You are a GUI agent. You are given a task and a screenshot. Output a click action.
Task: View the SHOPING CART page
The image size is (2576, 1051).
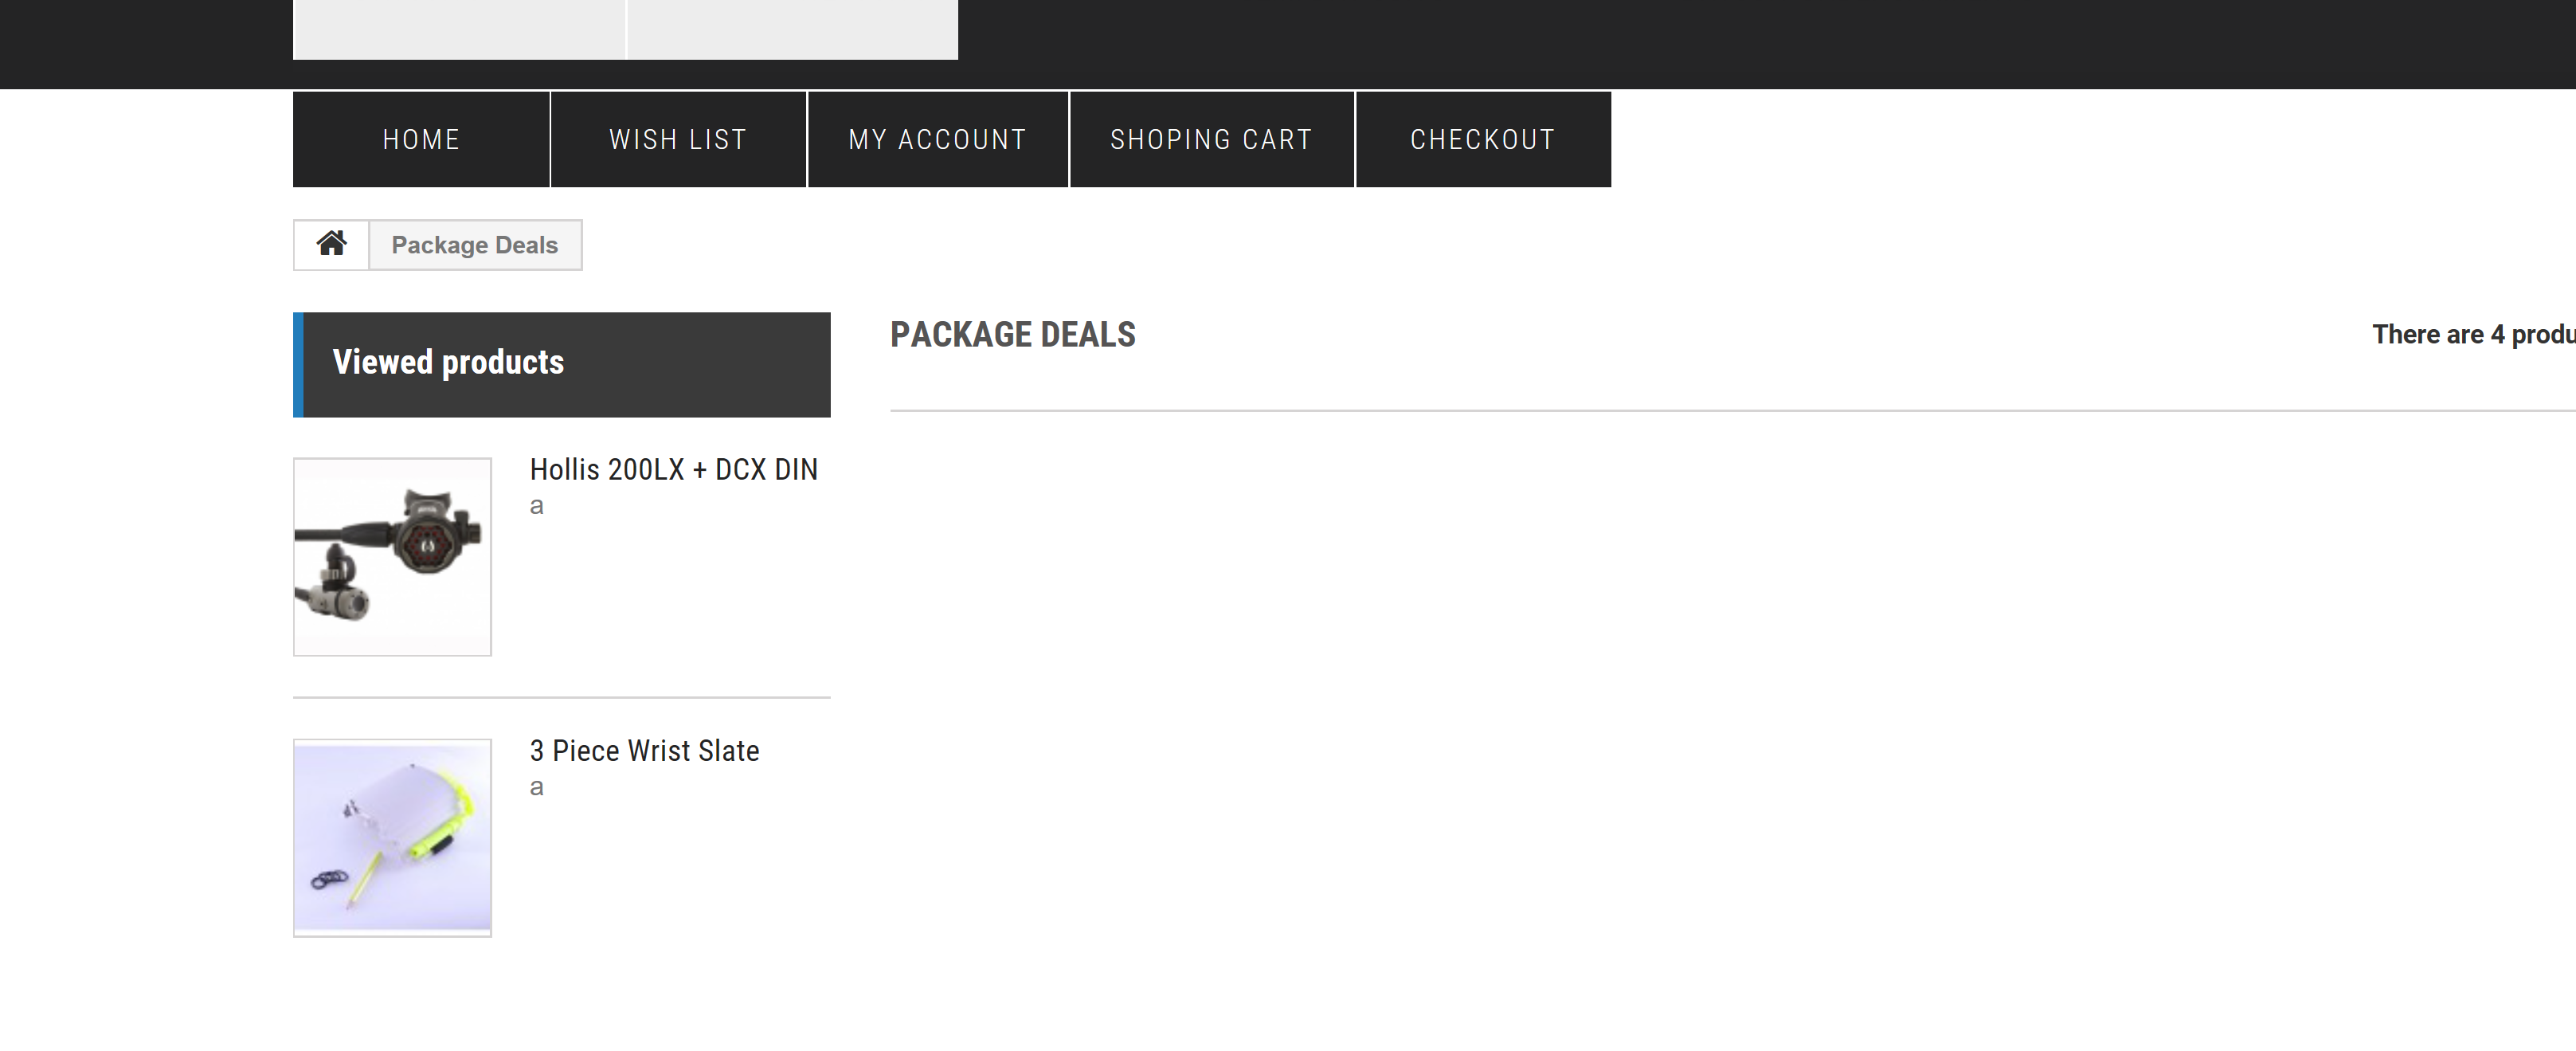pos(1211,139)
